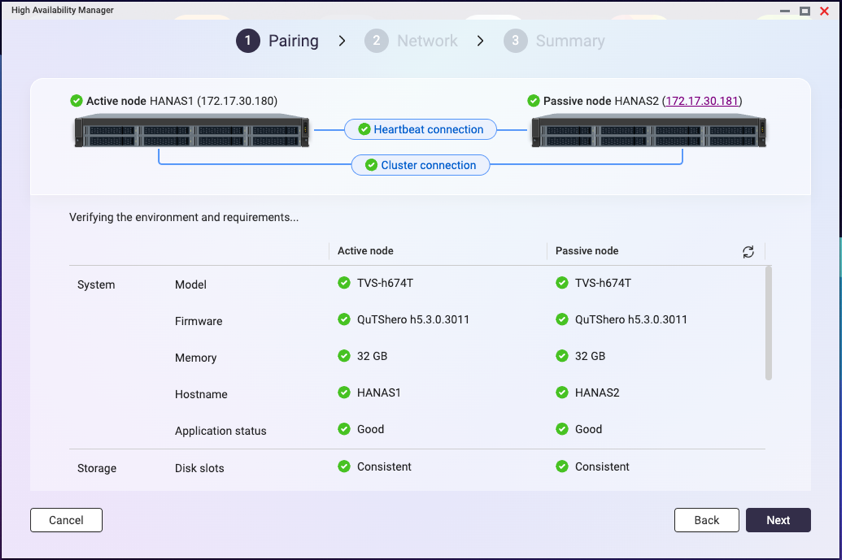
Task: Click the passive node NAS device image
Action: point(648,132)
